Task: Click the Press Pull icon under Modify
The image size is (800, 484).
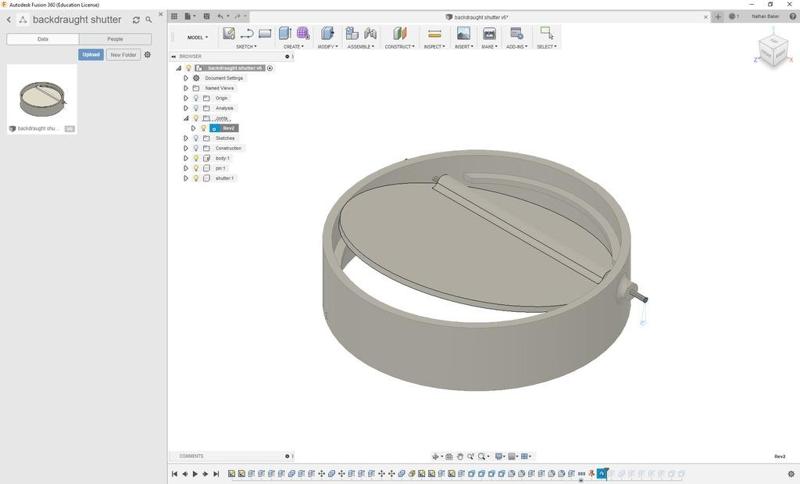Action: point(327,34)
